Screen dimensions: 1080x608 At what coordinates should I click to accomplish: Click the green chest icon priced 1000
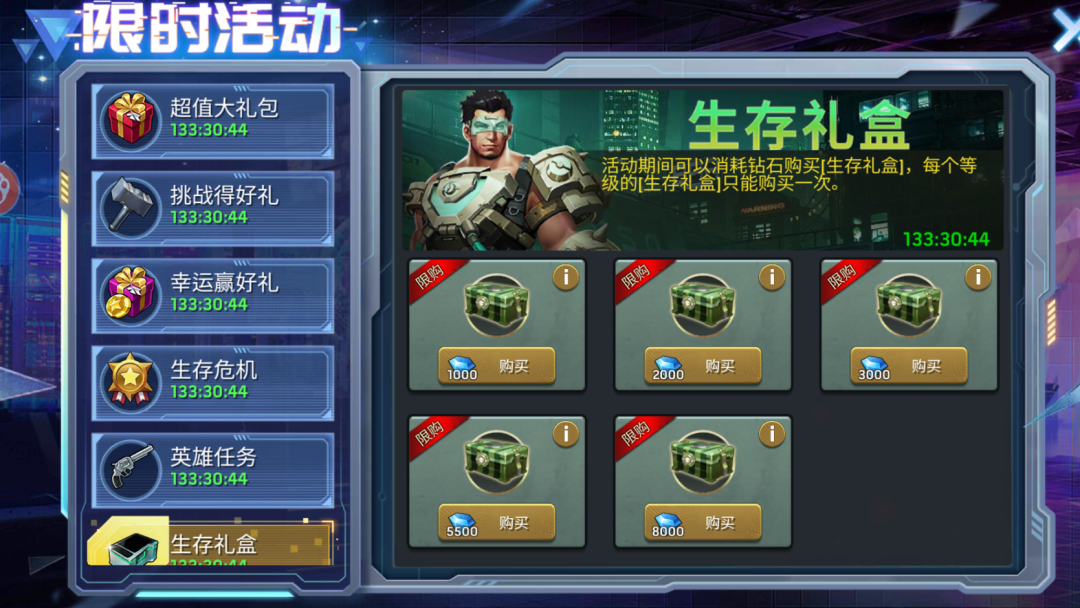(x=497, y=305)
